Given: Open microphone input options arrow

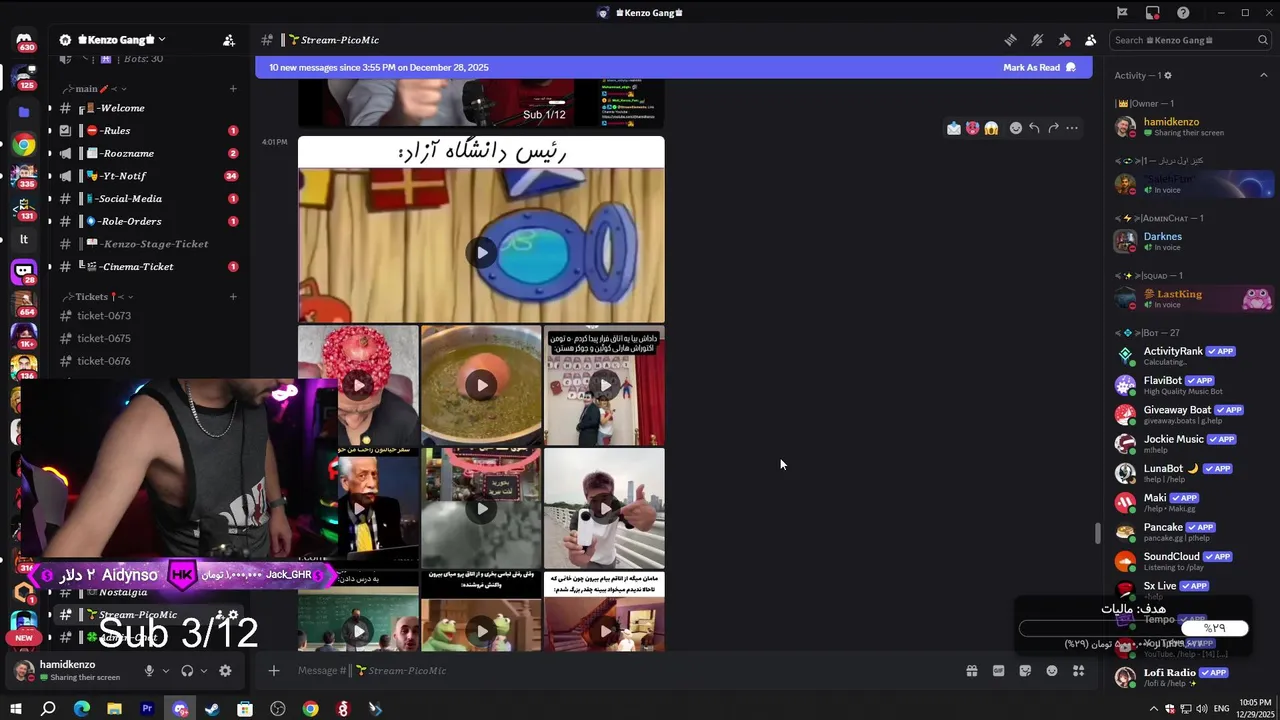Looking at the screenshot, I should tap(166, 671).
